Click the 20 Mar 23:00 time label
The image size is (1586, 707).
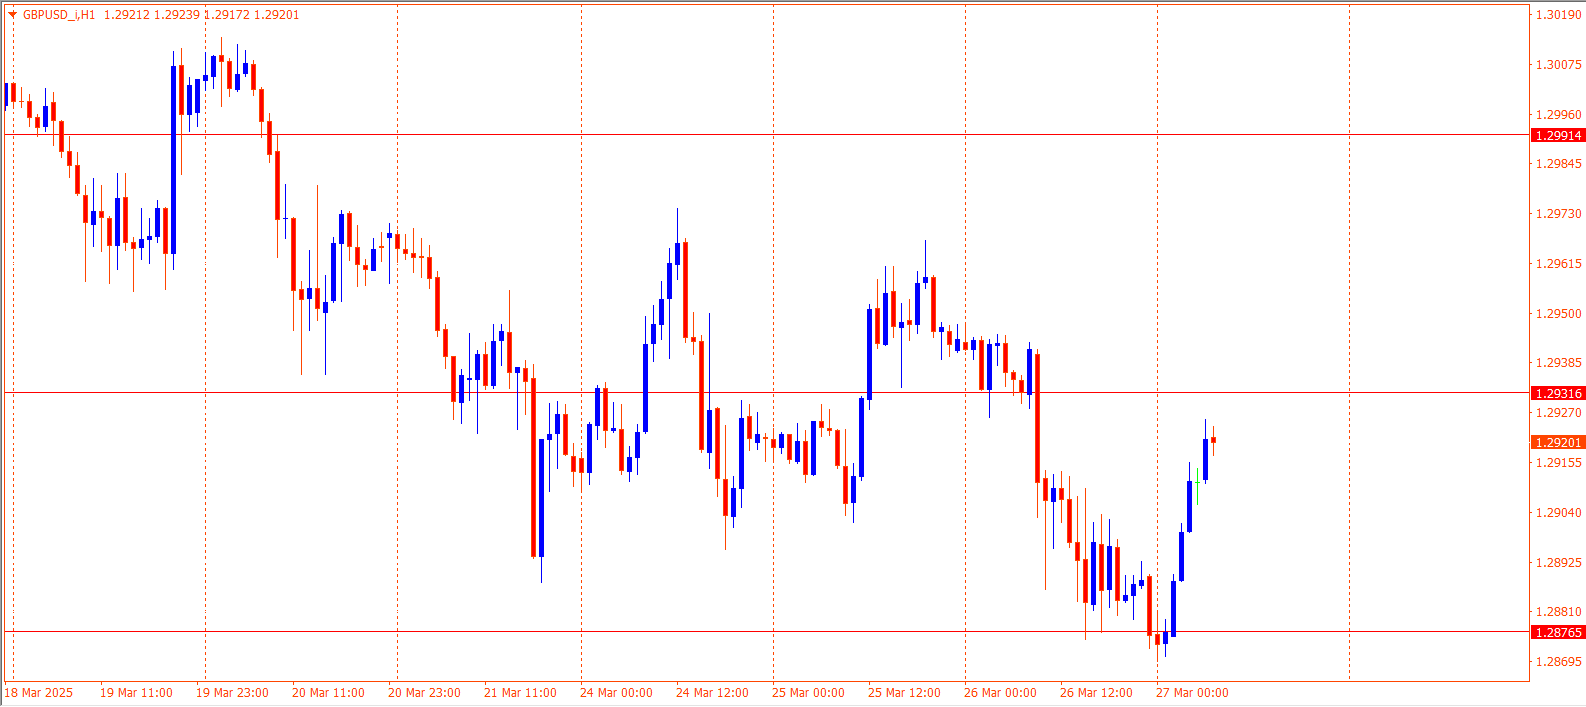pos(424,693)
